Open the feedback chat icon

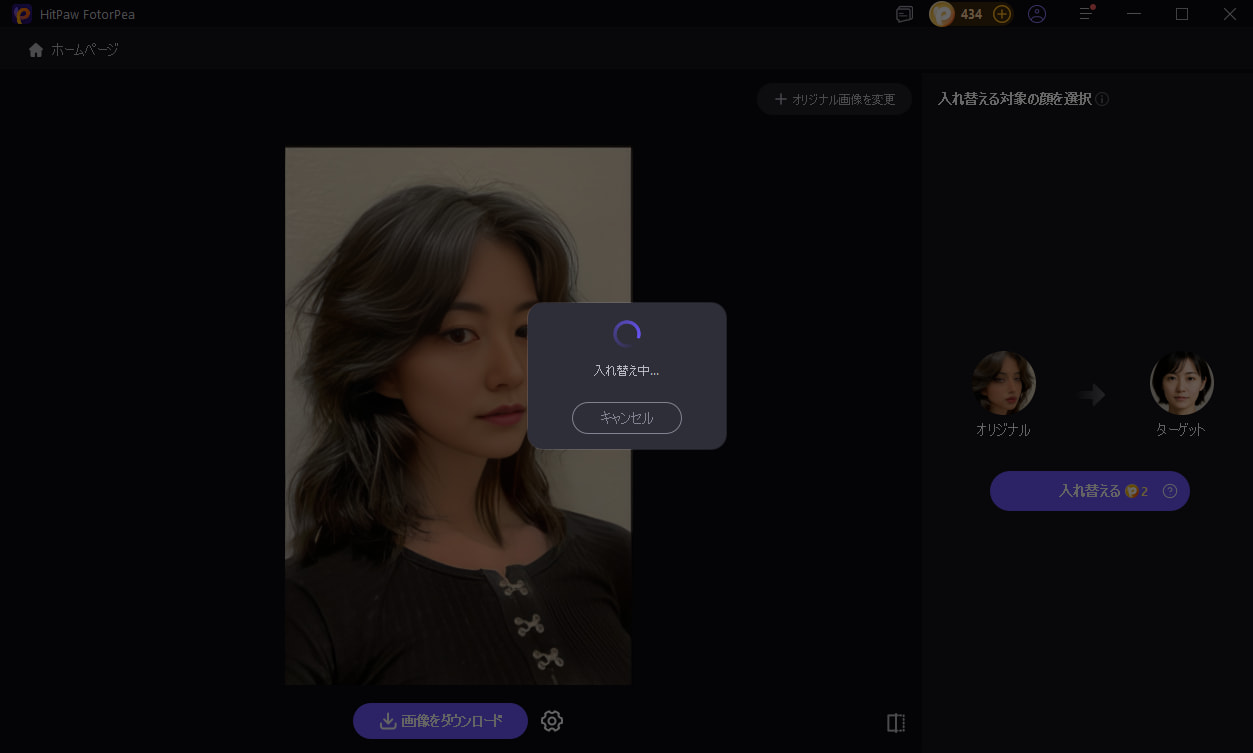click(x=904, y=14)
